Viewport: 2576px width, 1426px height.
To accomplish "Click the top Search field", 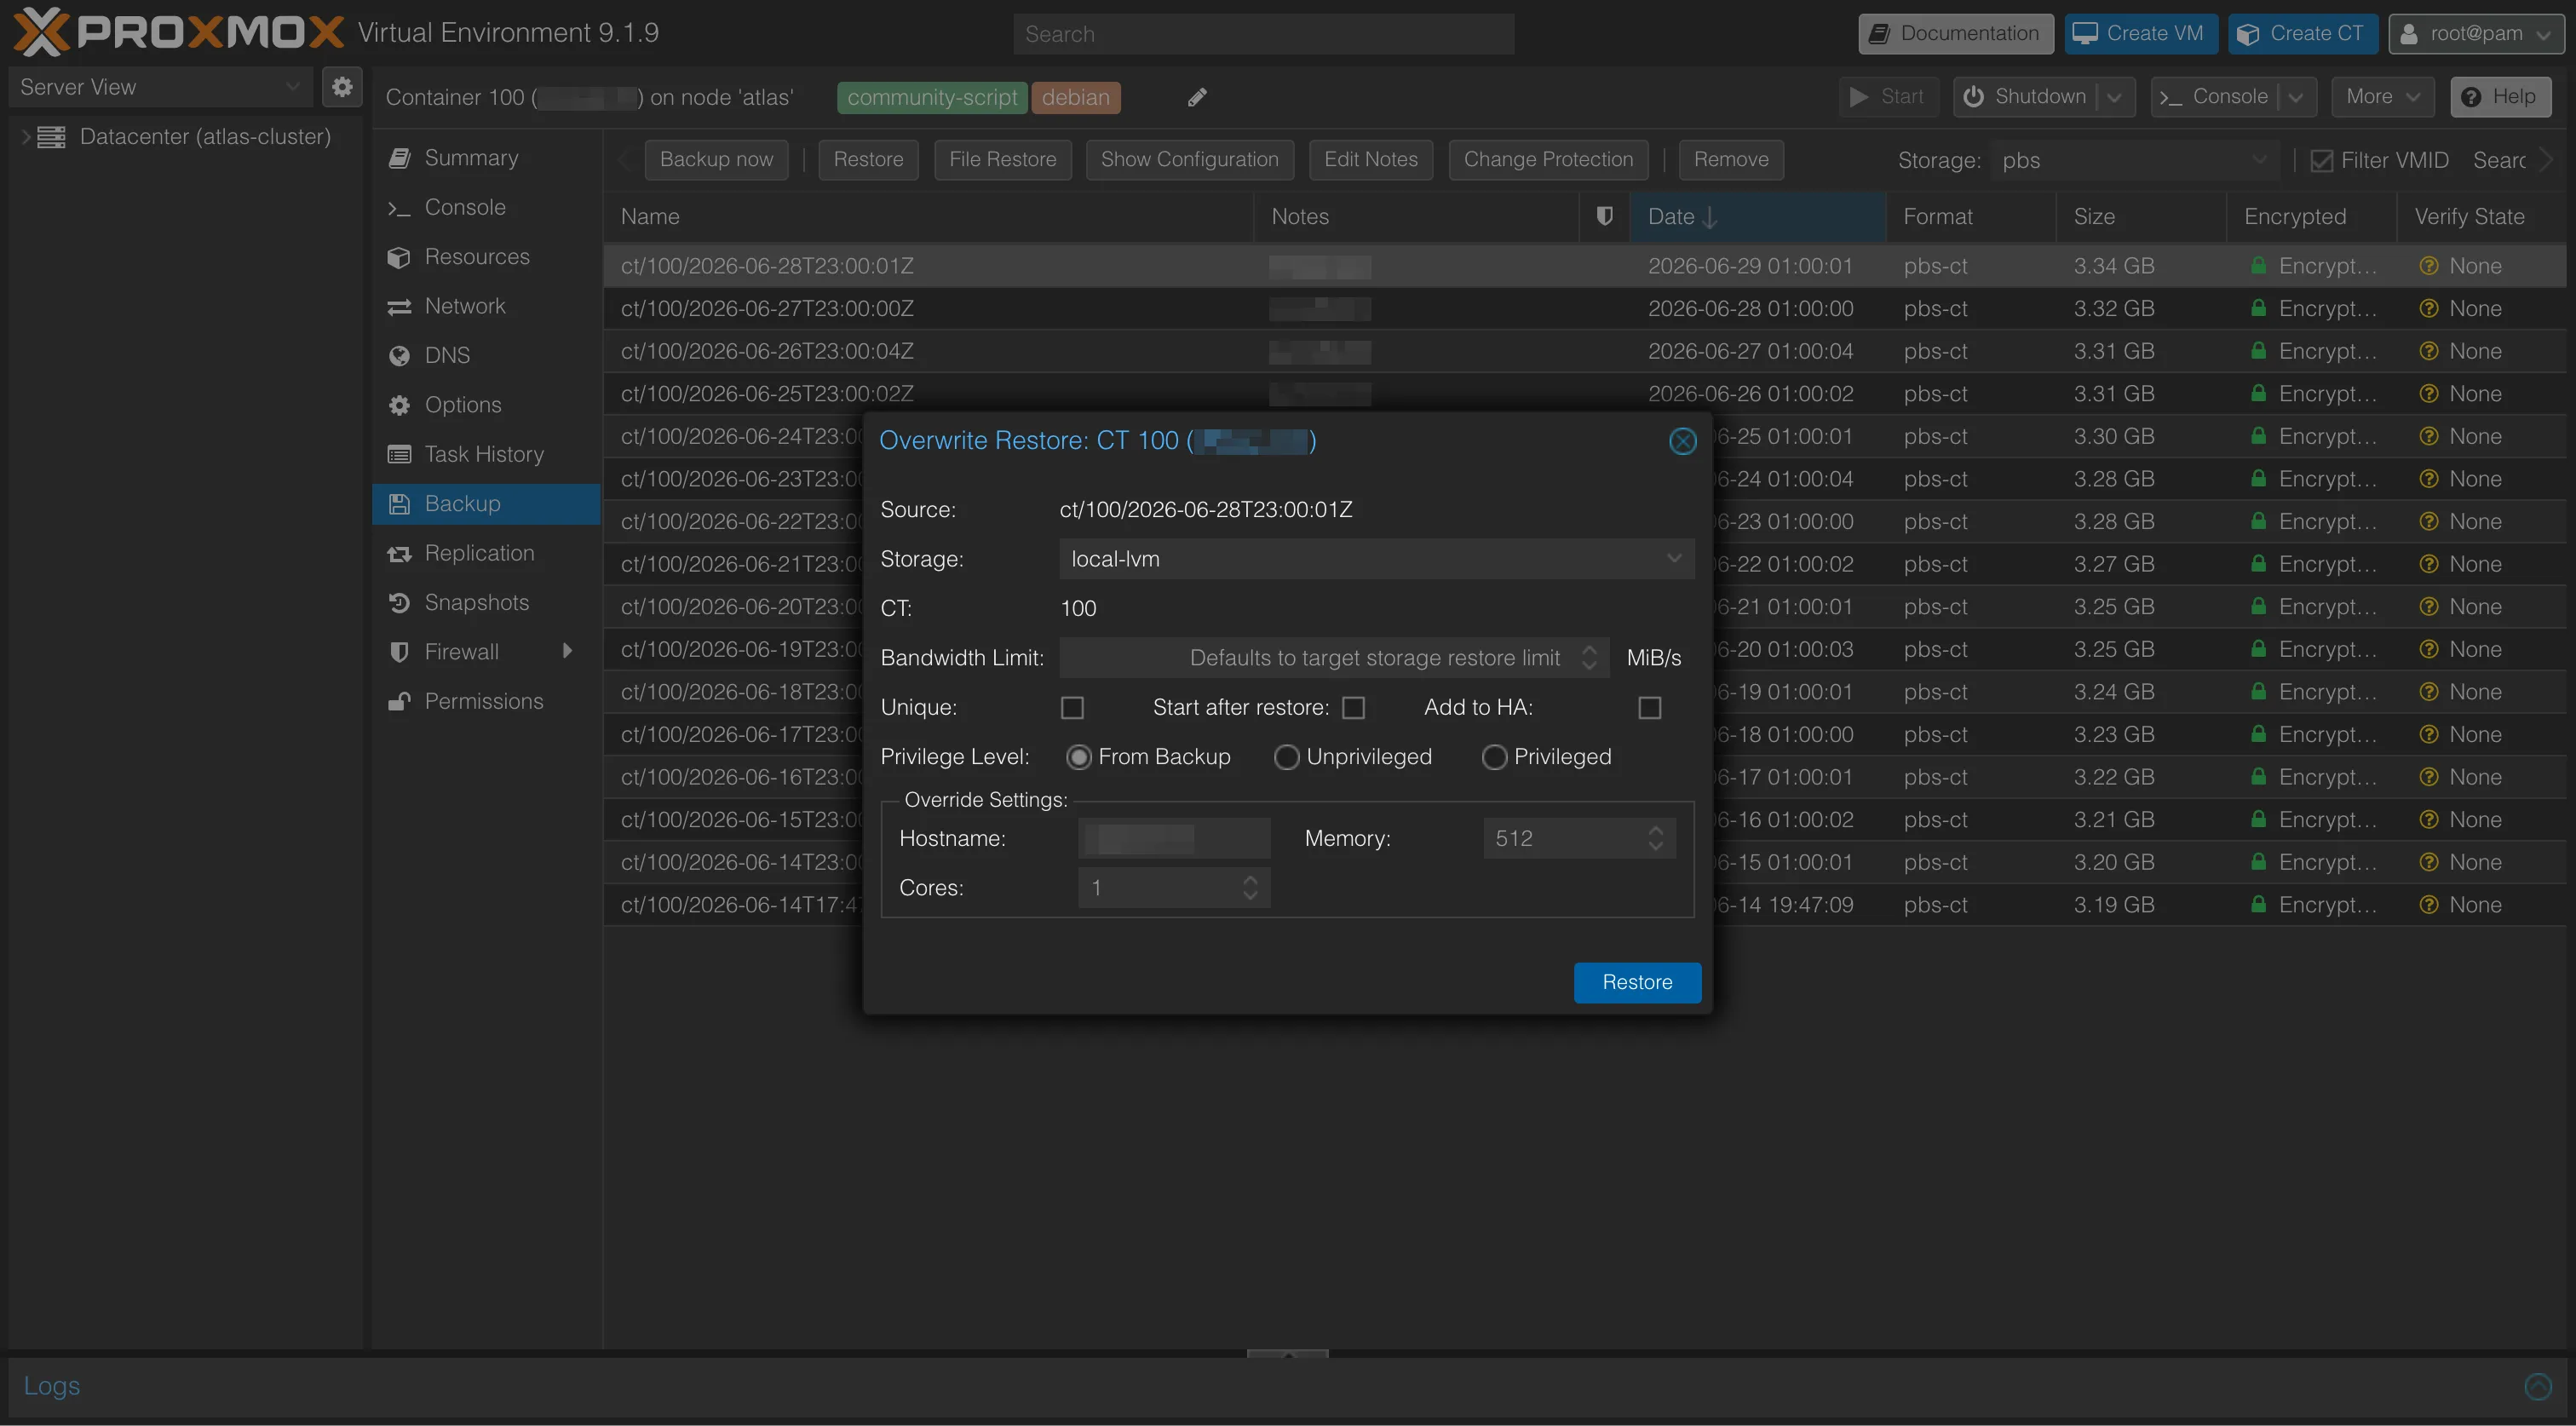I will (1264, 34).
